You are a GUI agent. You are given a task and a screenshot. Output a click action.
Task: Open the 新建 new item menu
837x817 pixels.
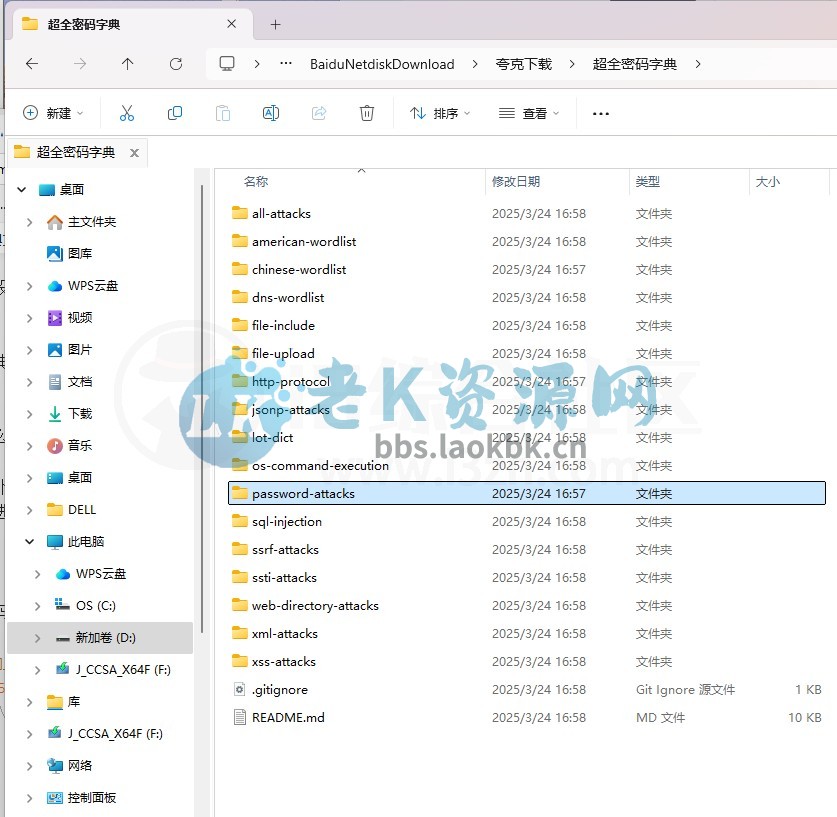[53, 113]
